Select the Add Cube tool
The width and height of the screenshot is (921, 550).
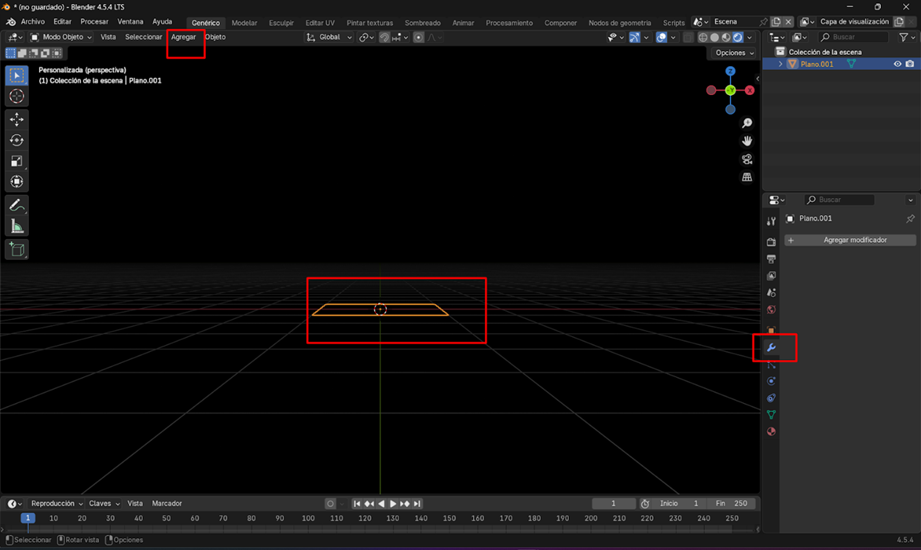[17, 249]
